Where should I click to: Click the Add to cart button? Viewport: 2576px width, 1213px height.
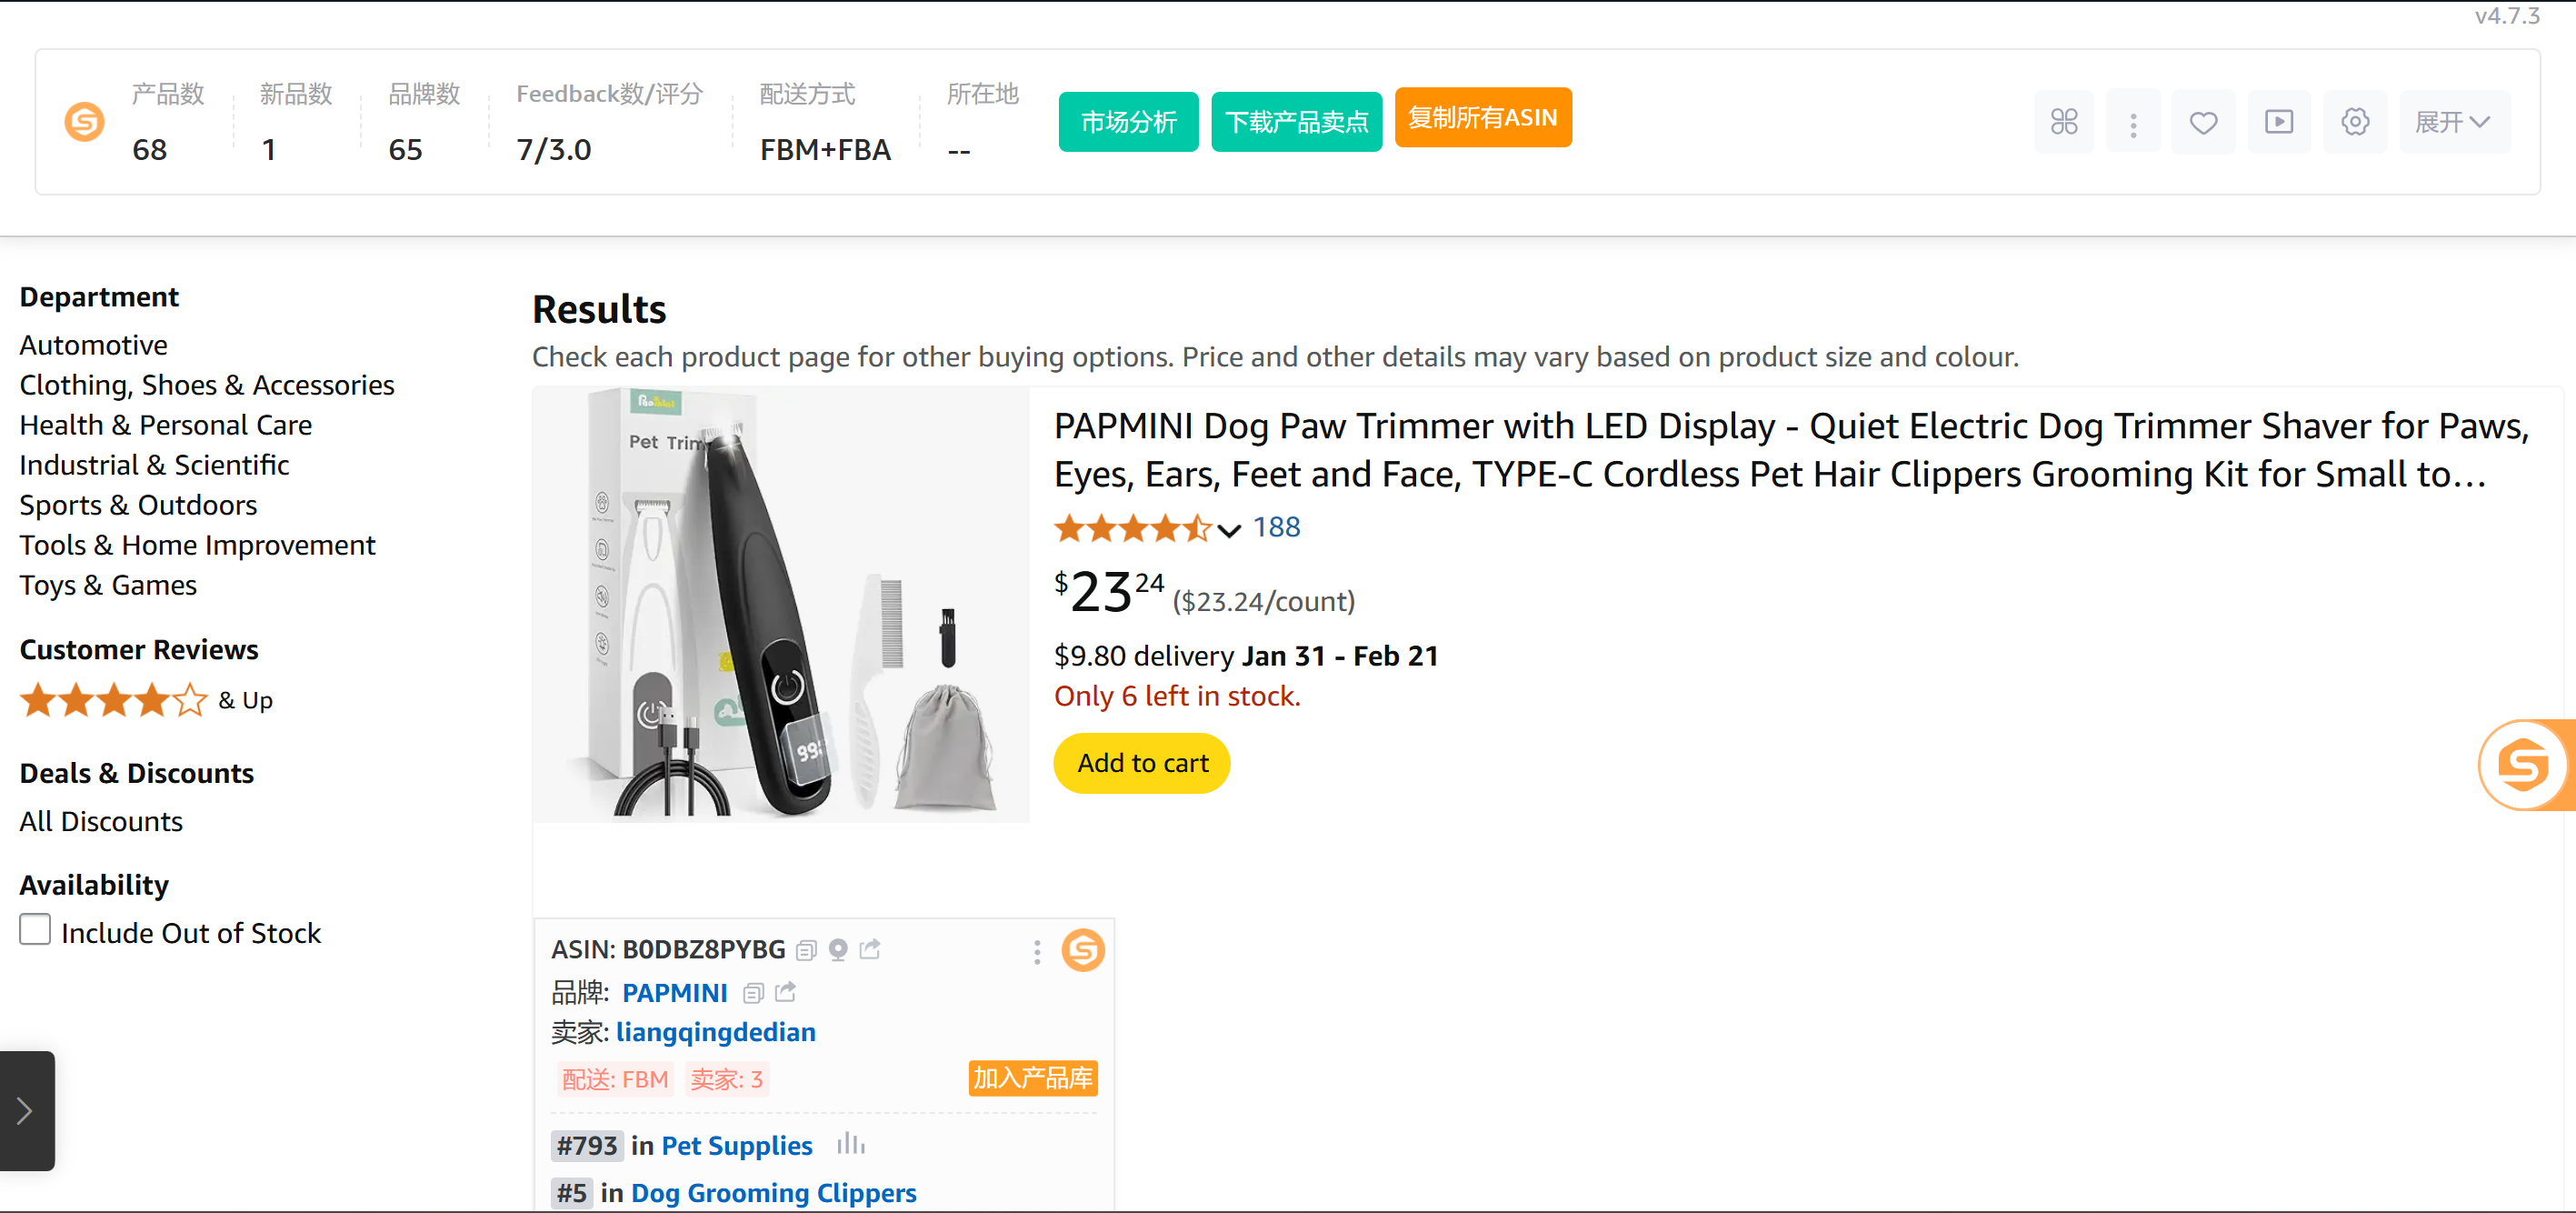[1142, 763]
